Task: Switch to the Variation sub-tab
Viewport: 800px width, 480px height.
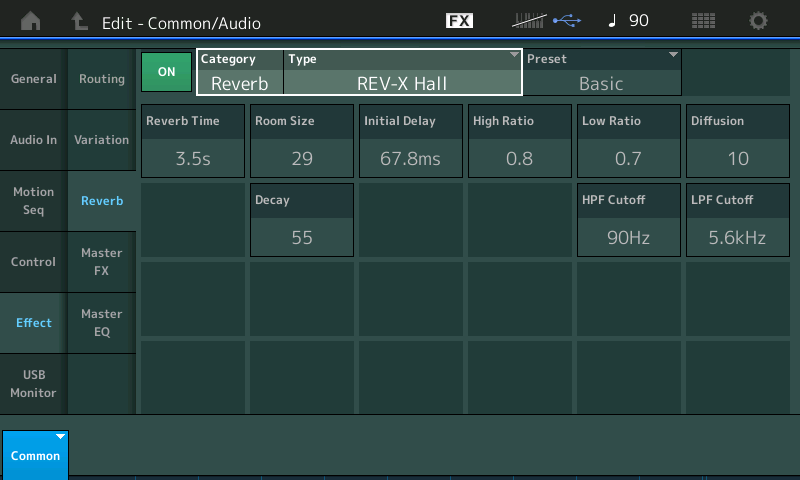Action: [x=102, y=140]
